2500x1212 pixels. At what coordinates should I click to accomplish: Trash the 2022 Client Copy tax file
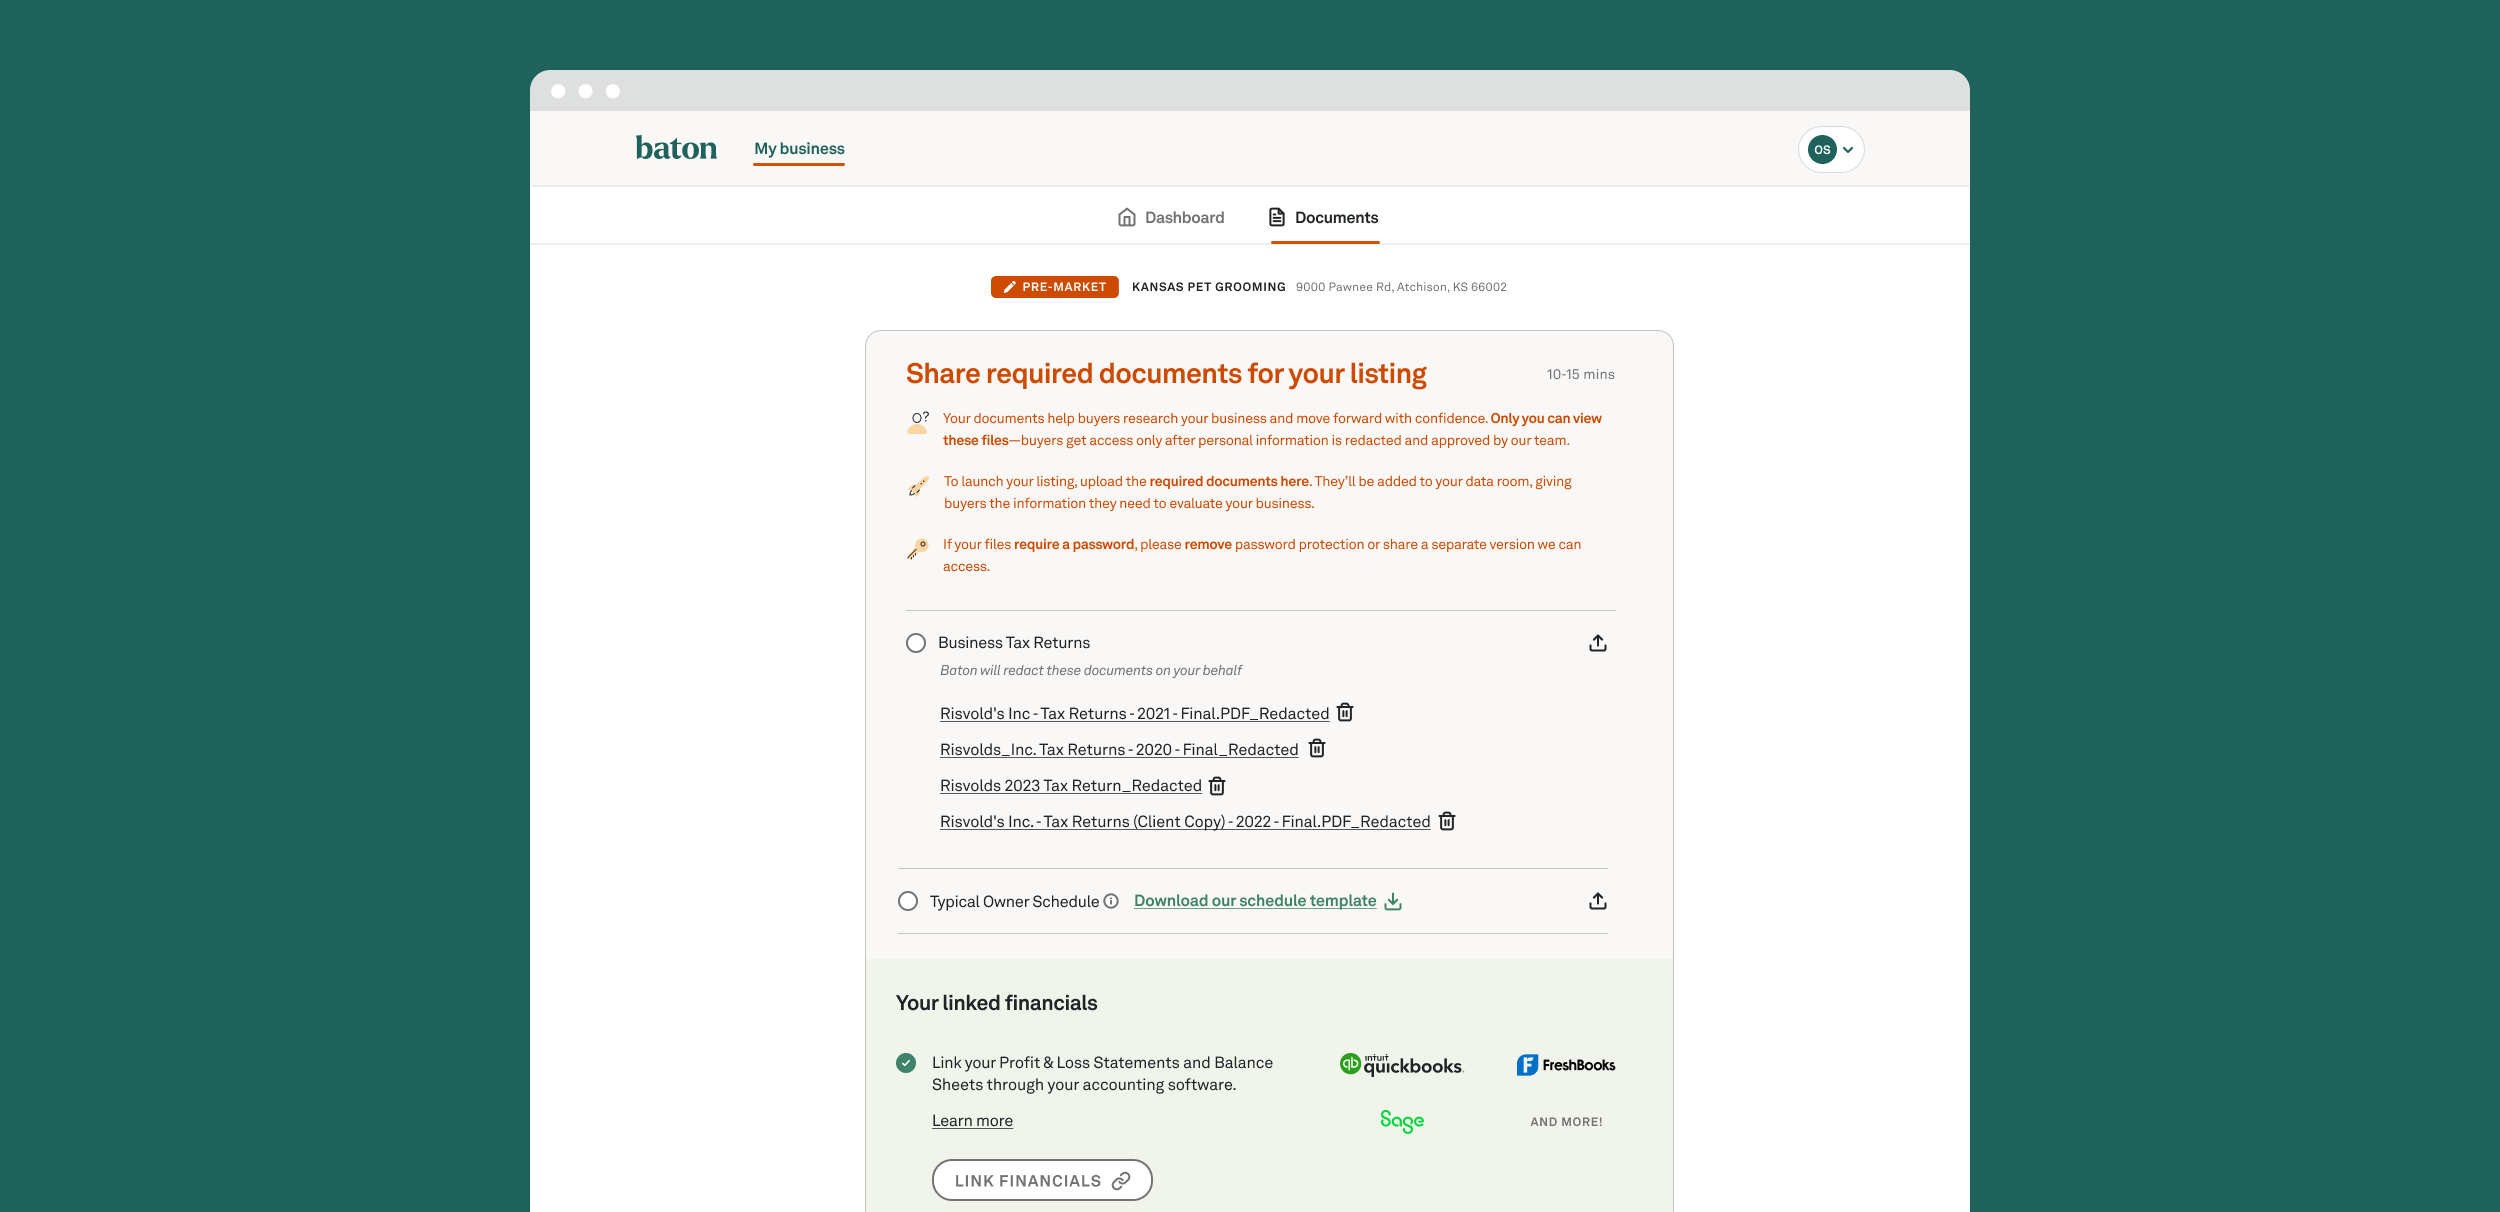(1447, 821)
